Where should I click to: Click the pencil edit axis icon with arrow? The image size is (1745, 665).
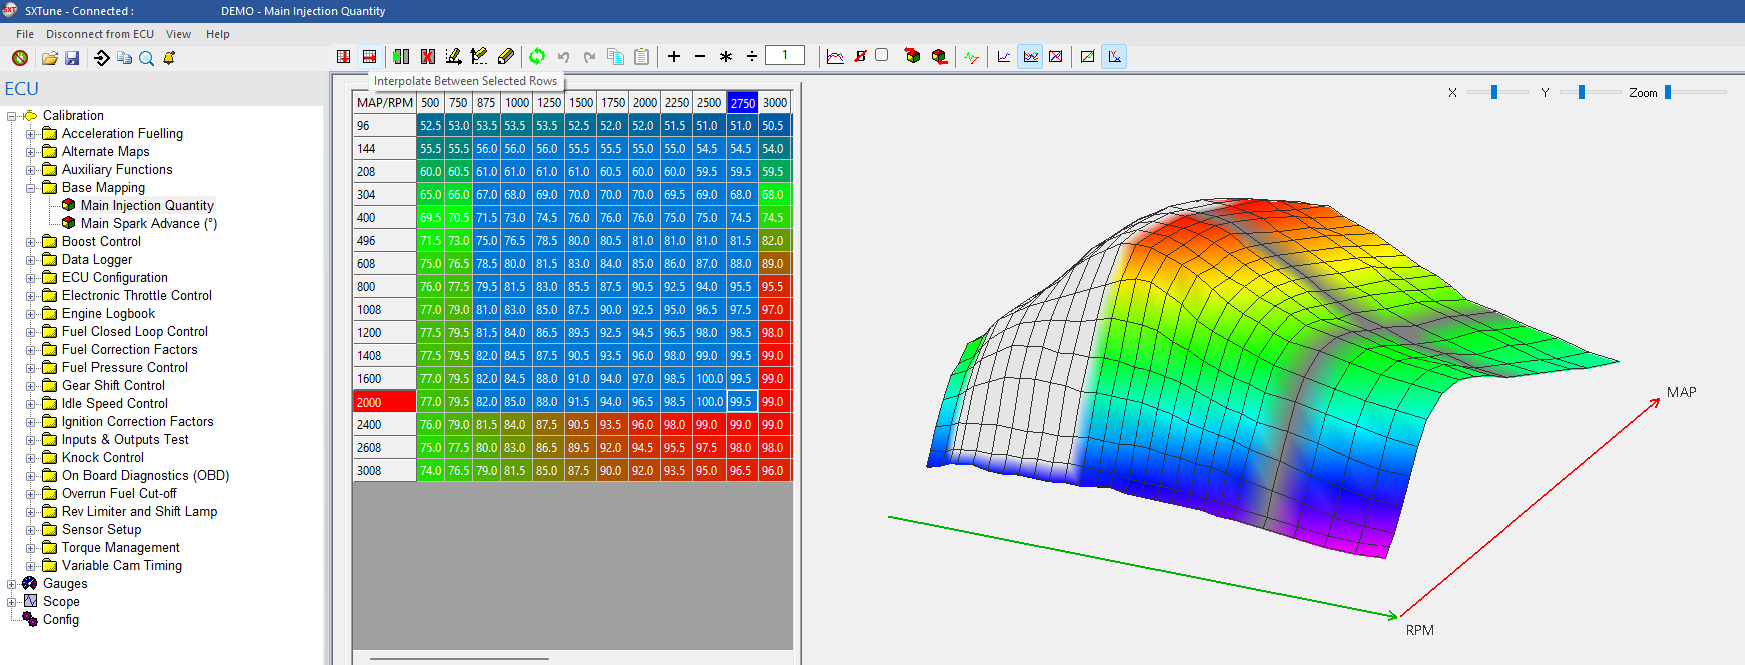[x=453, y=56]
